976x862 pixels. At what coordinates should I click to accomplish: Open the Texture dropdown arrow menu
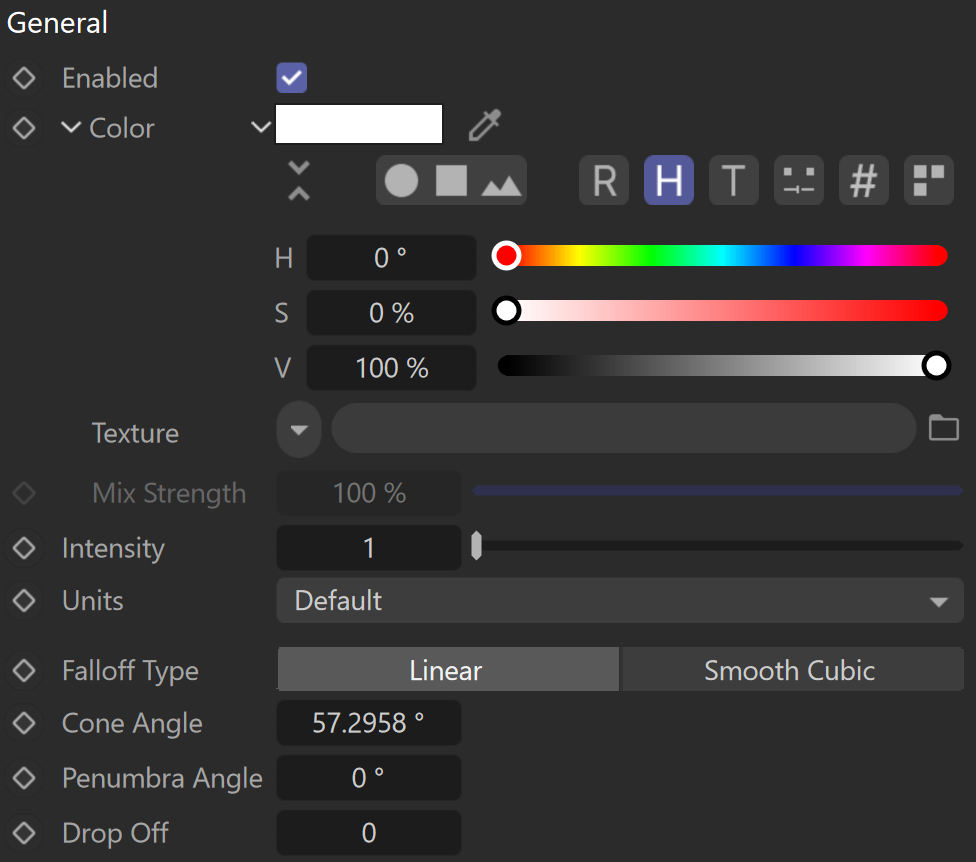(299, 429)
